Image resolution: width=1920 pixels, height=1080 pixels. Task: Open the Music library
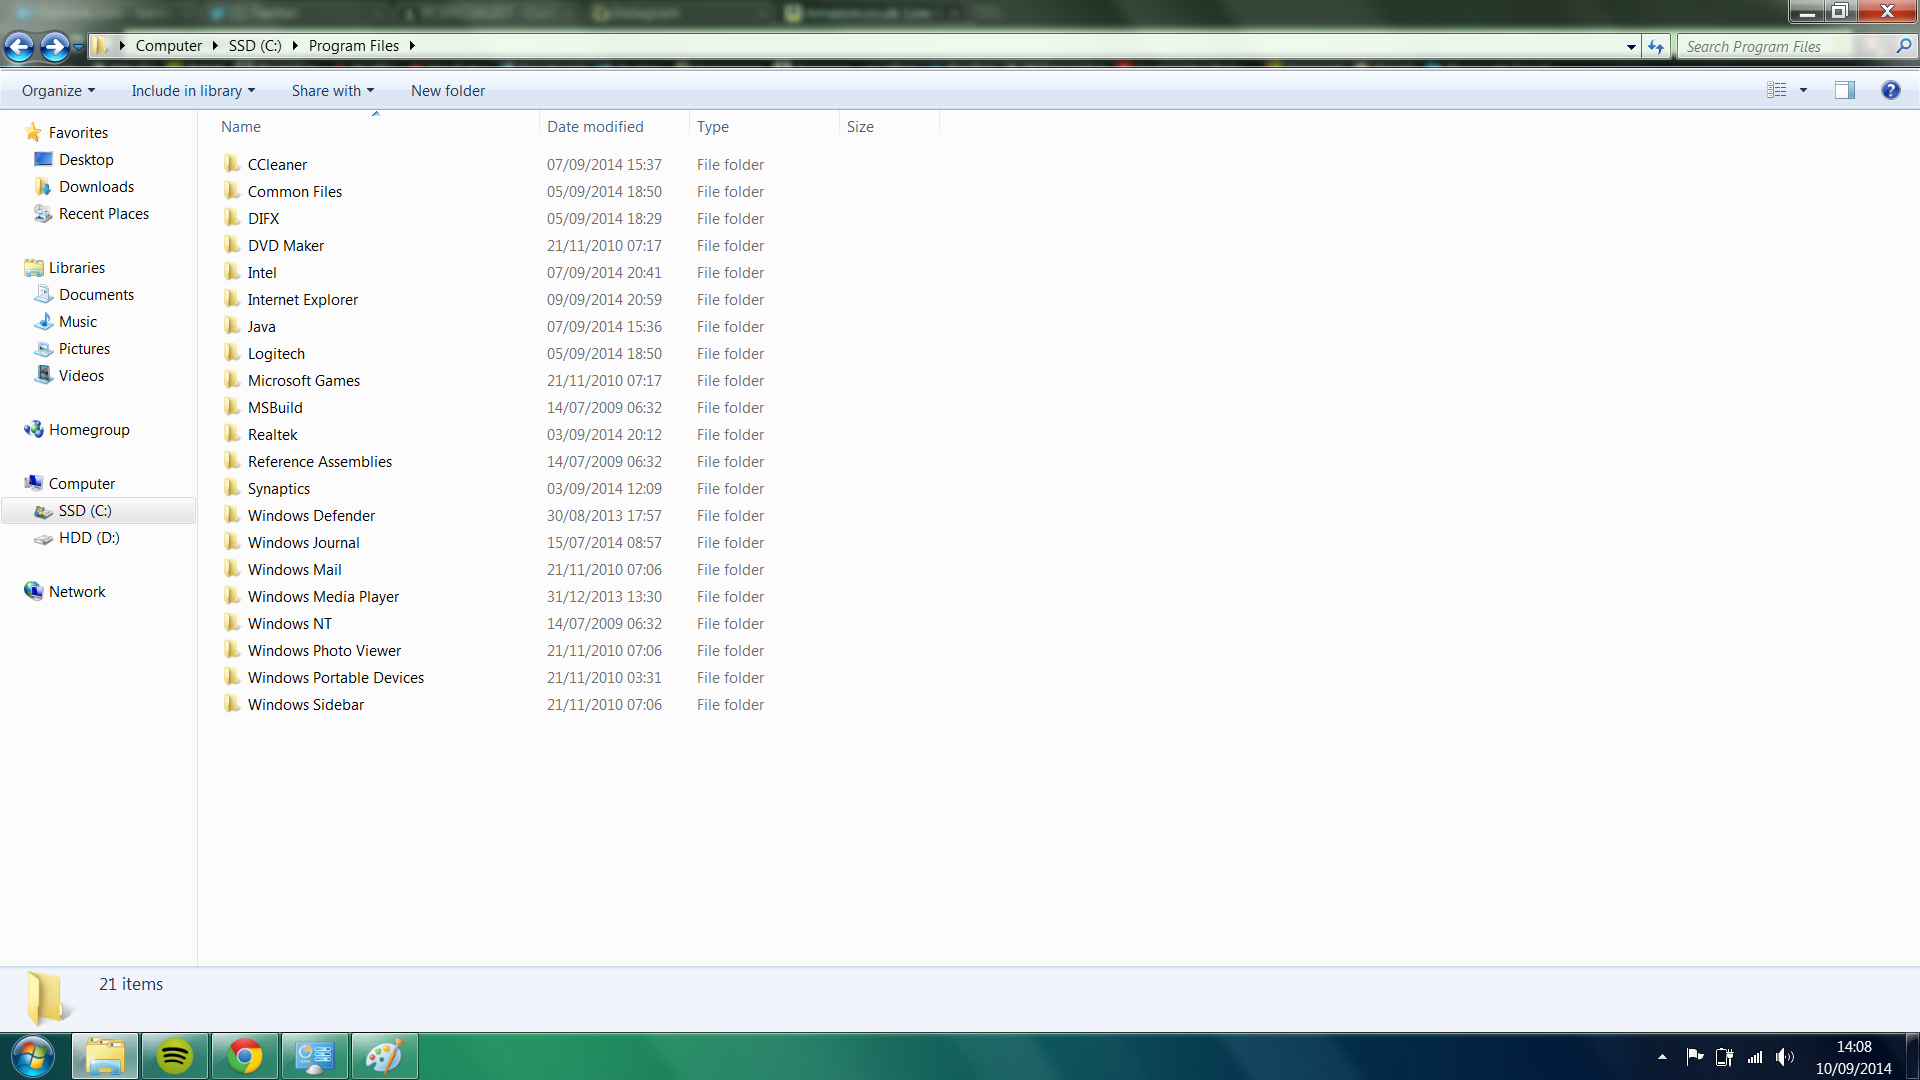[x=66, y=322]
